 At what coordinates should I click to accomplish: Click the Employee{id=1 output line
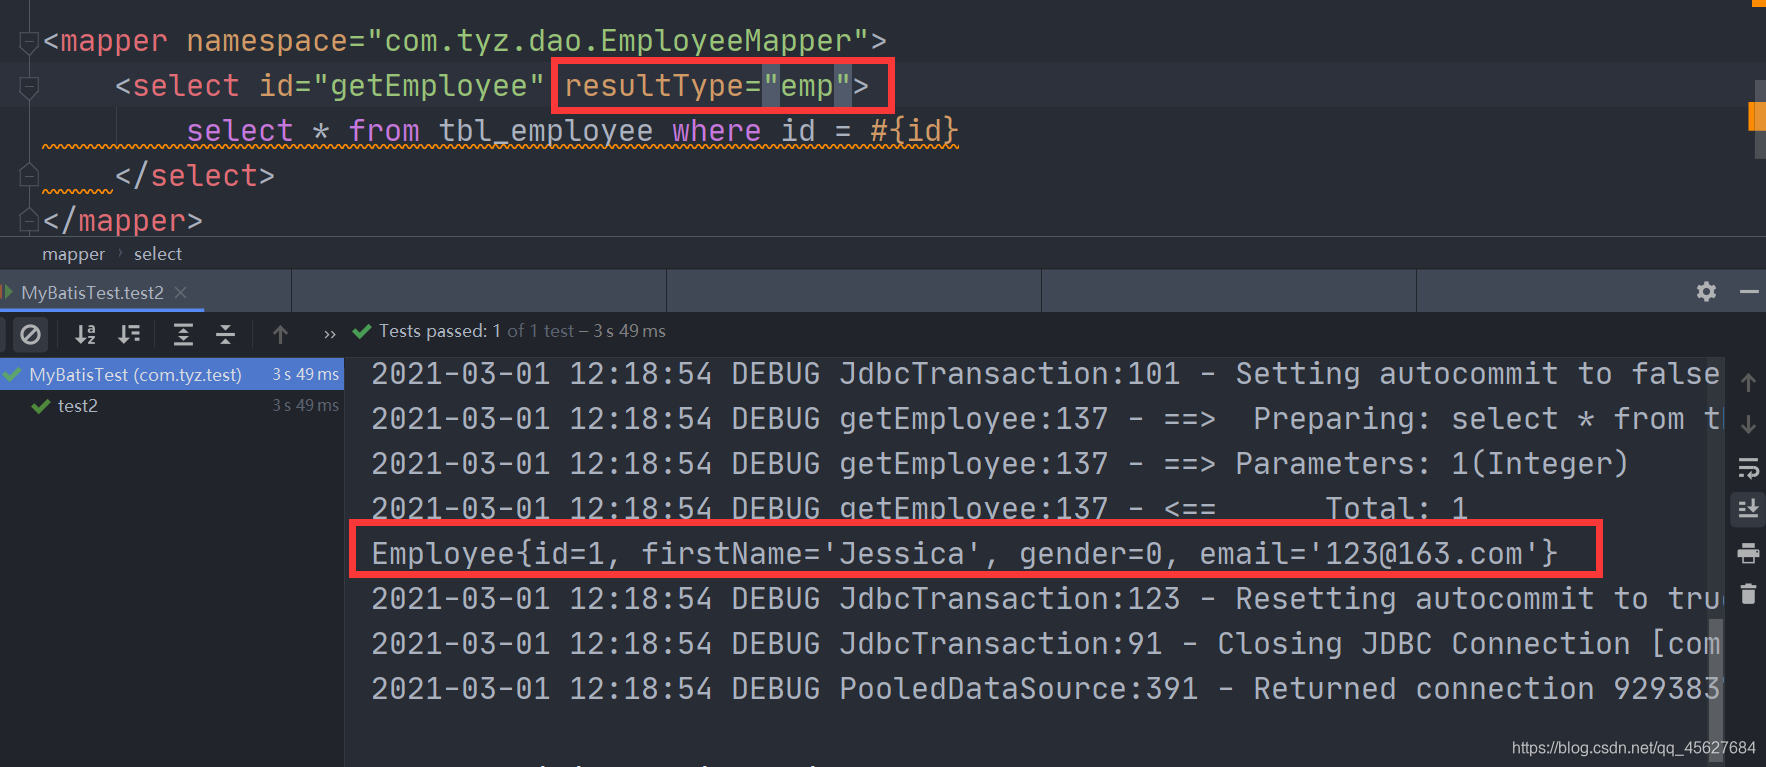(x=964, y=553)
